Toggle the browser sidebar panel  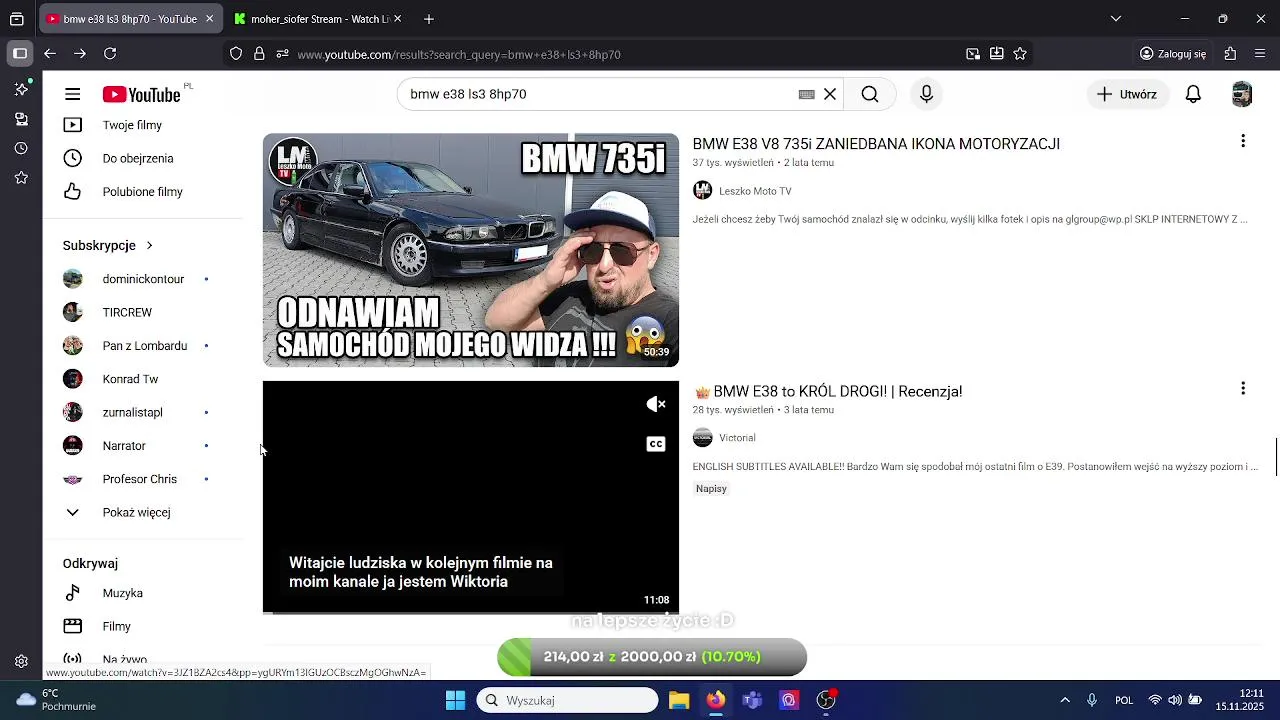(20, 54)
